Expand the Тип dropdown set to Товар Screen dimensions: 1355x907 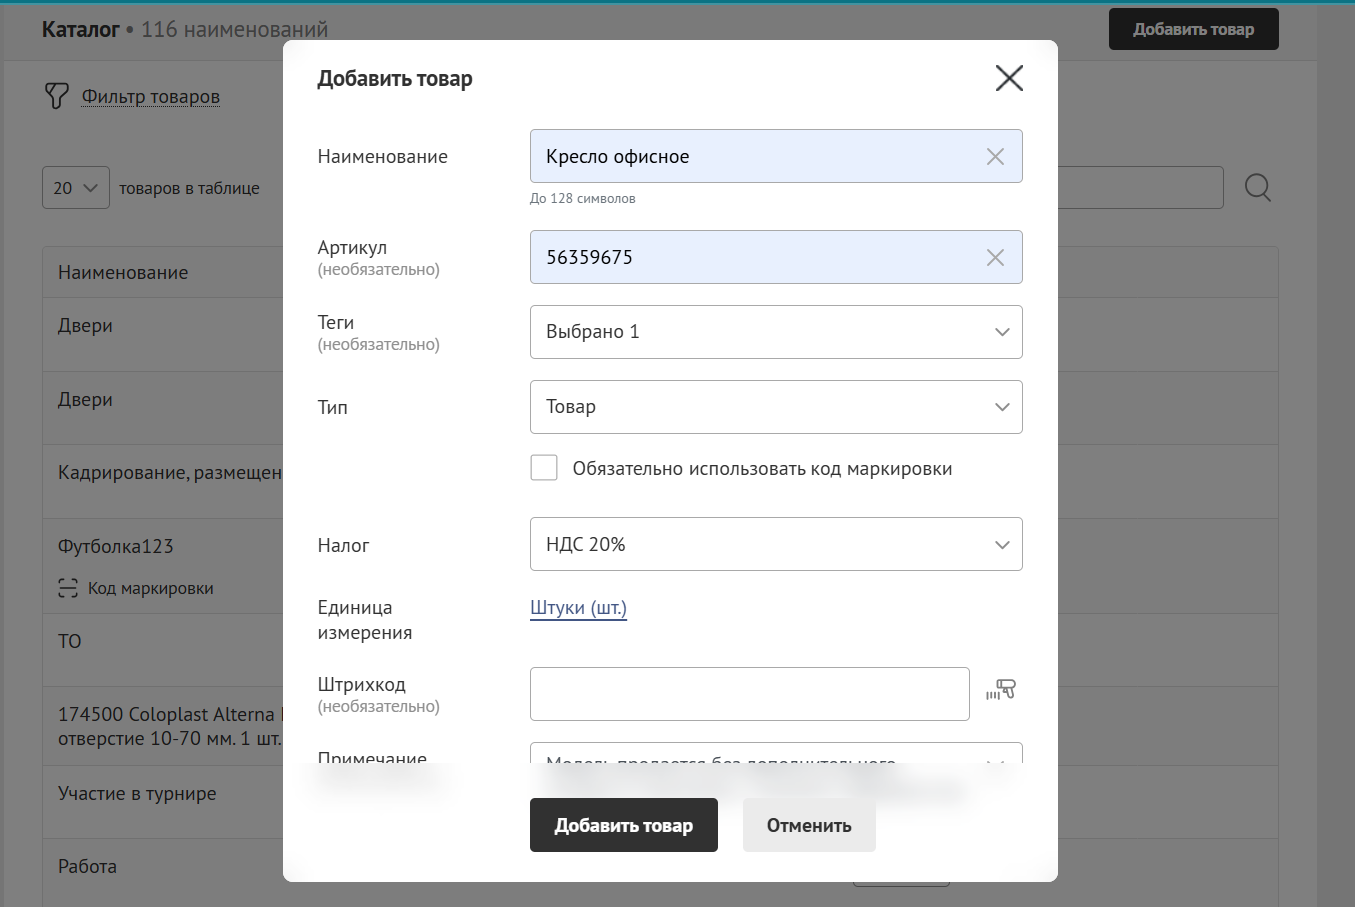tap(775, 407)
